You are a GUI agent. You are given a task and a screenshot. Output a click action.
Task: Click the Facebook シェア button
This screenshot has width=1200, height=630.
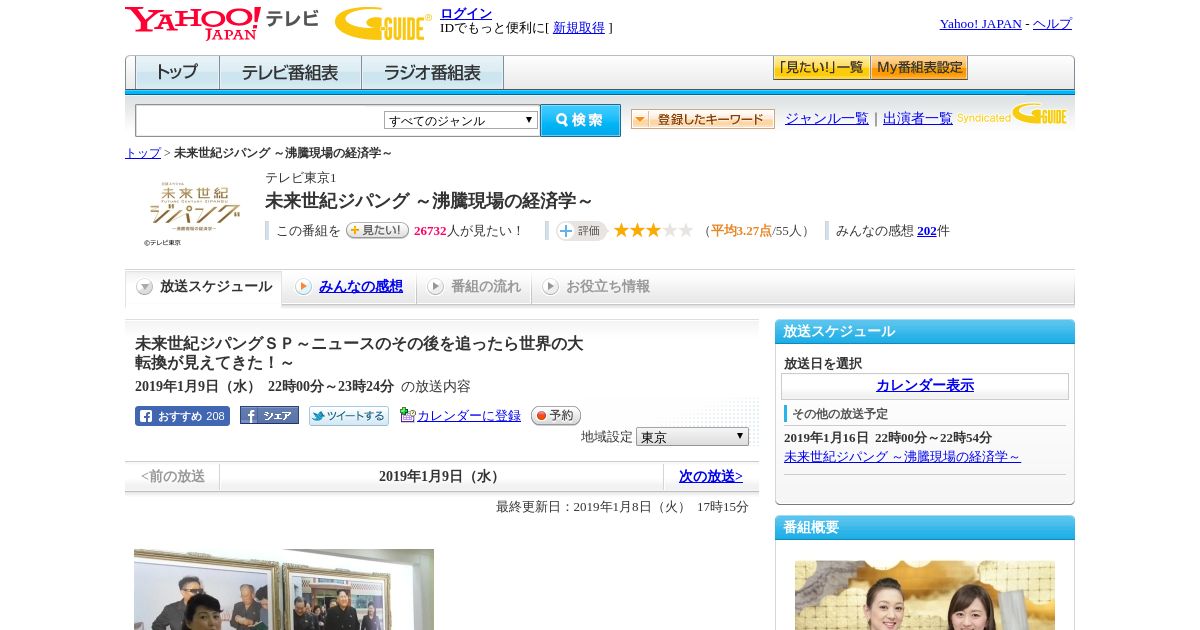click(269, 416)
